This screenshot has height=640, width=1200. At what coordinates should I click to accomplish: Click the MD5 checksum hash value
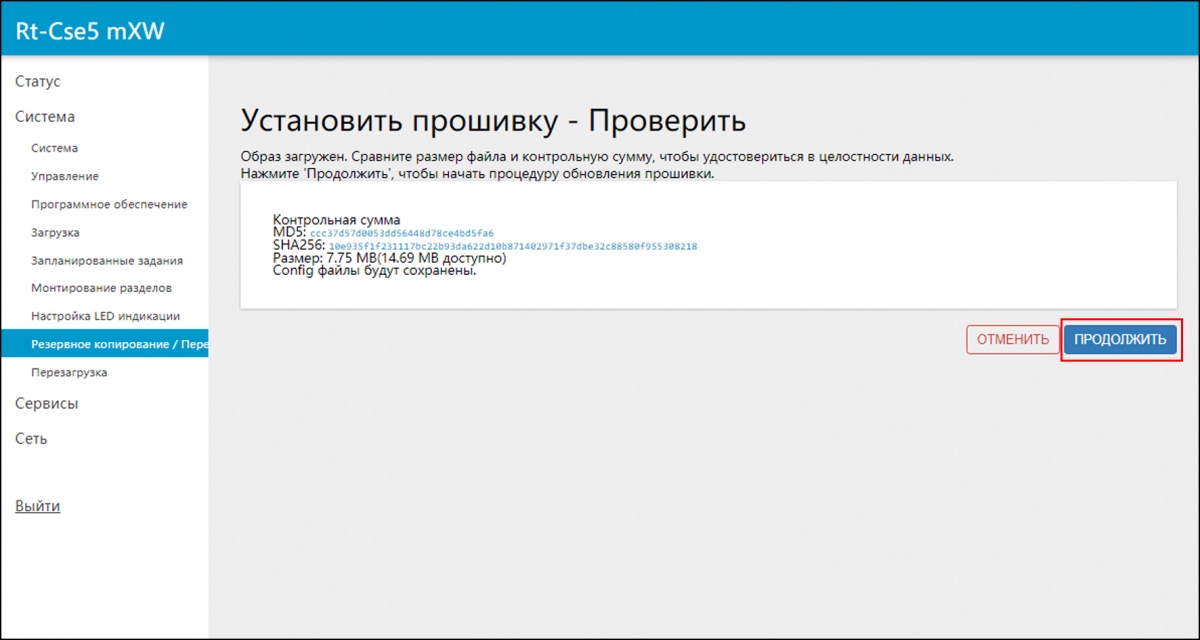[x=401, y=233]
